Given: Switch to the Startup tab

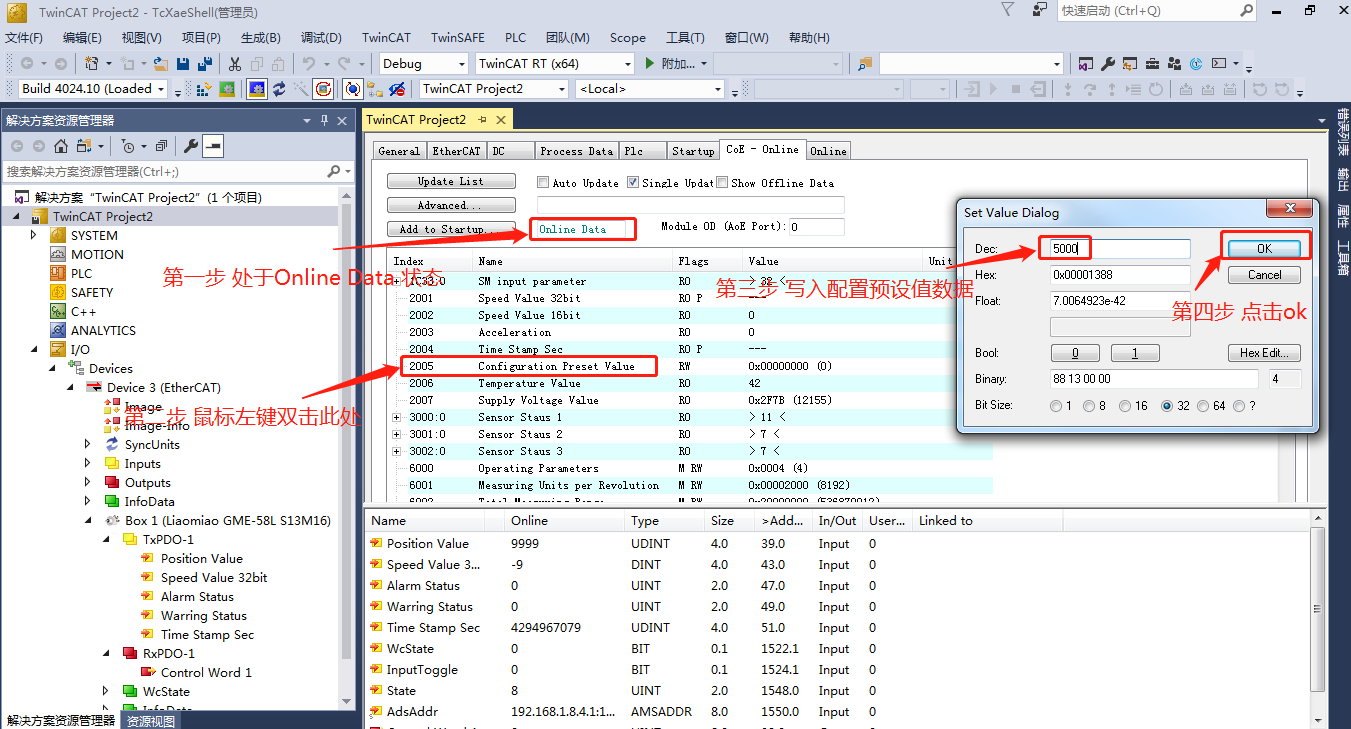Looking at the screenshot, I should pyautogui.click(x=693, y=151).
